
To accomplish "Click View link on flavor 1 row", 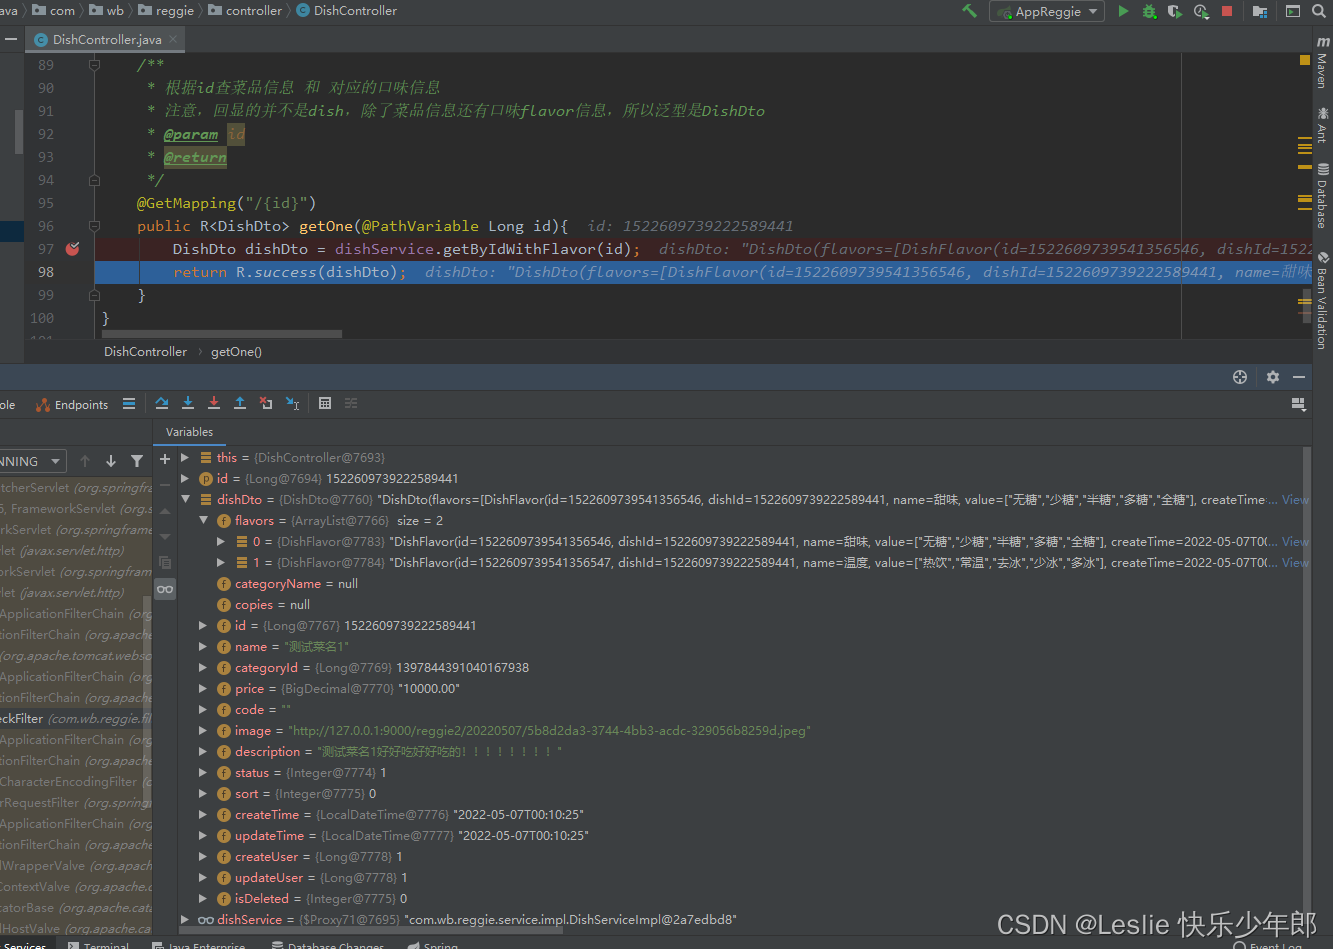I will (x=1295, y=562).
